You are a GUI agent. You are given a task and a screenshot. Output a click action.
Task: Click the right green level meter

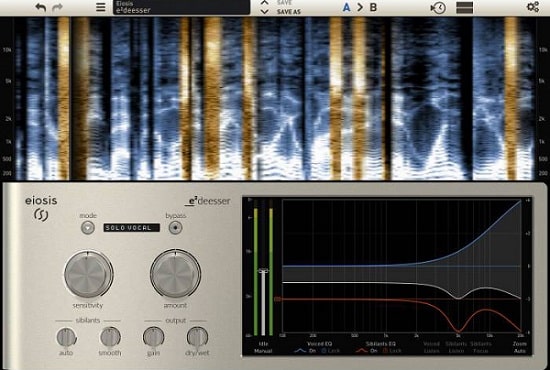coord(271,272)
